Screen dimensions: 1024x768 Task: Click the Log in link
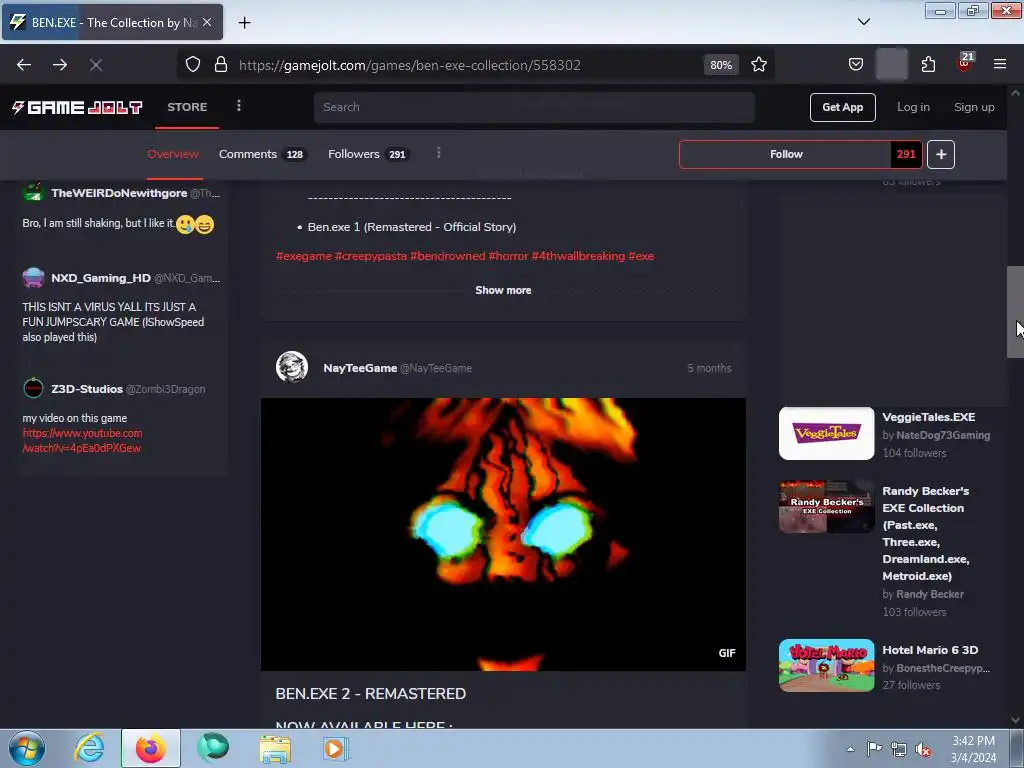[x=913, y=107]
